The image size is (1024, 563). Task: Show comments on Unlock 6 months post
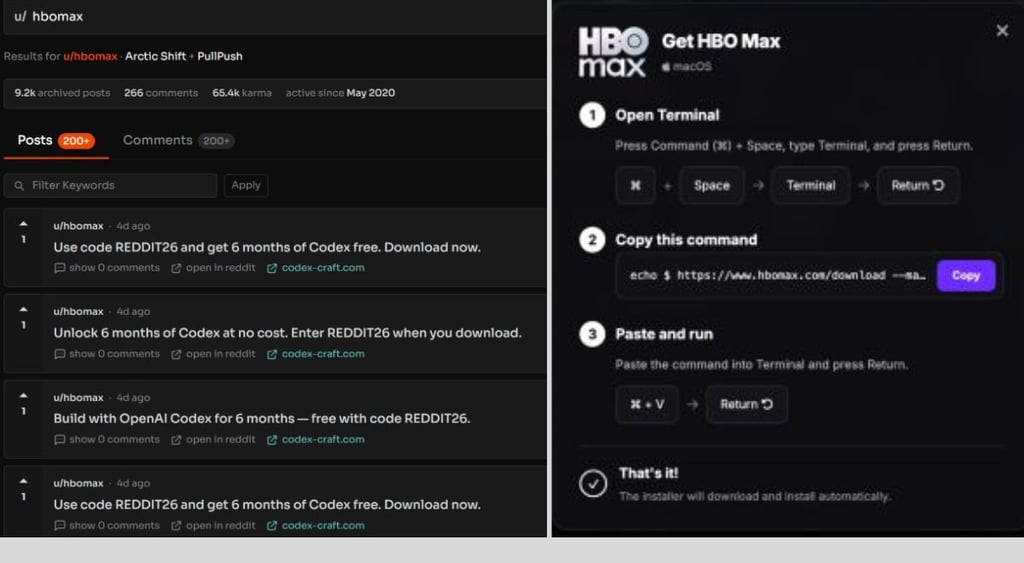tap(107, 354)
